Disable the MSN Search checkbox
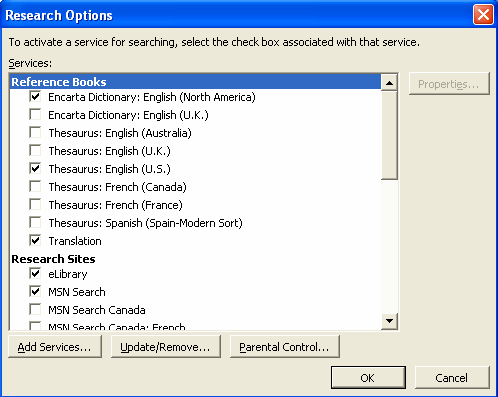The image size is (498, 397). [35, 292]
